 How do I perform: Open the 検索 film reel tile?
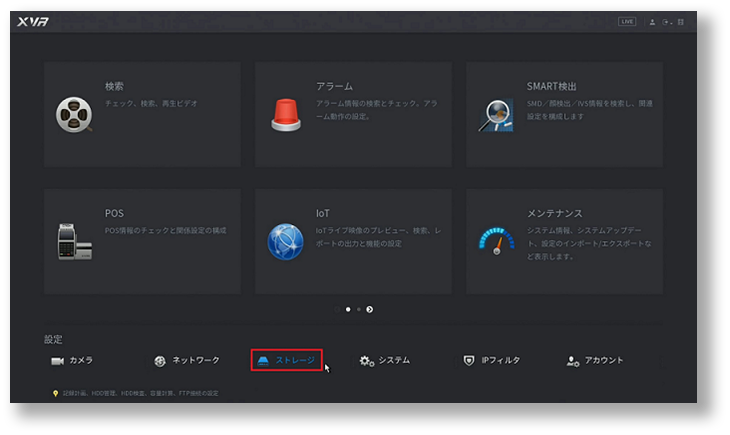pos(142,115)
